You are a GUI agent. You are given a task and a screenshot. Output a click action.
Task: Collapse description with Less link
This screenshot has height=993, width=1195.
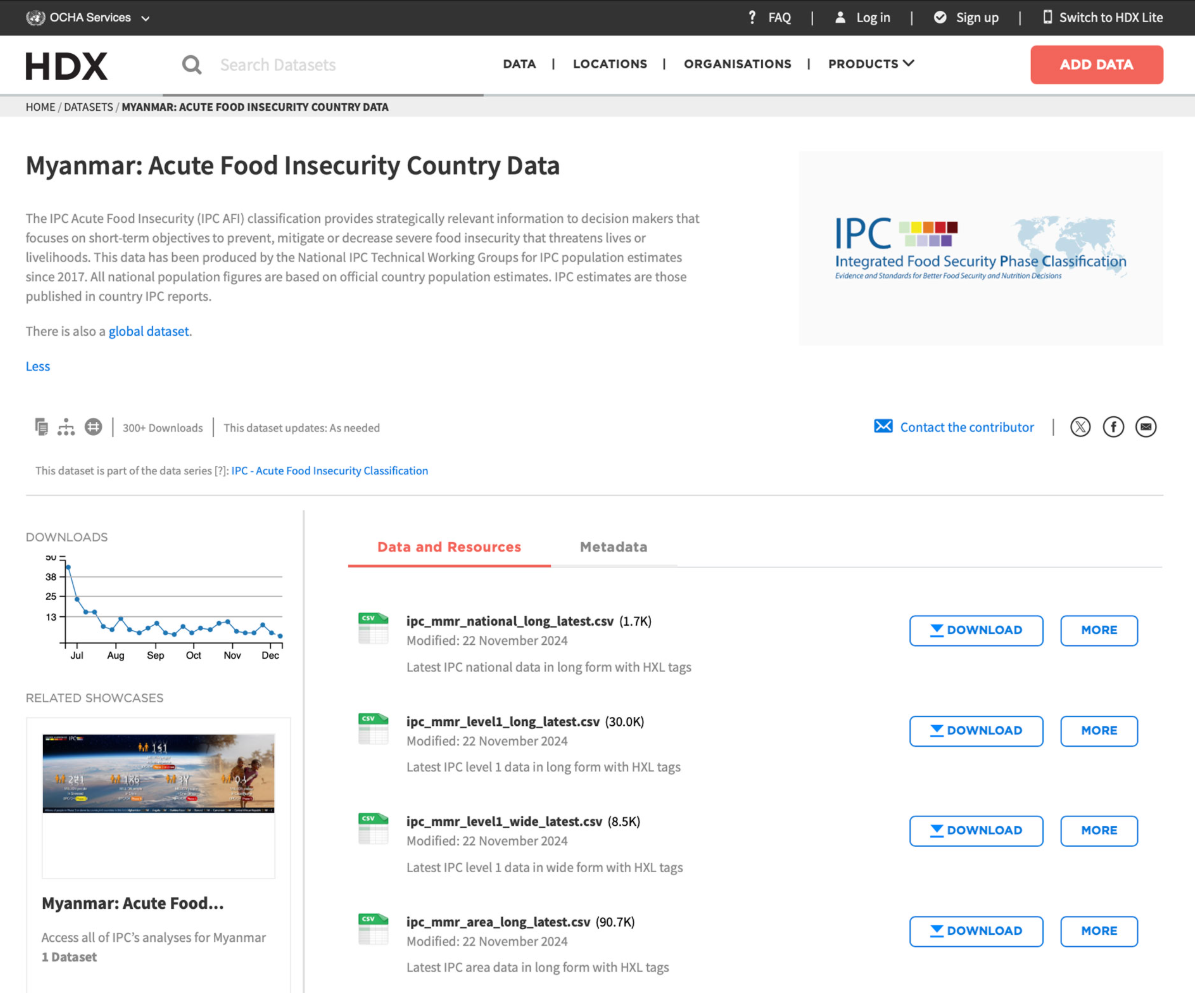point(38,366)
